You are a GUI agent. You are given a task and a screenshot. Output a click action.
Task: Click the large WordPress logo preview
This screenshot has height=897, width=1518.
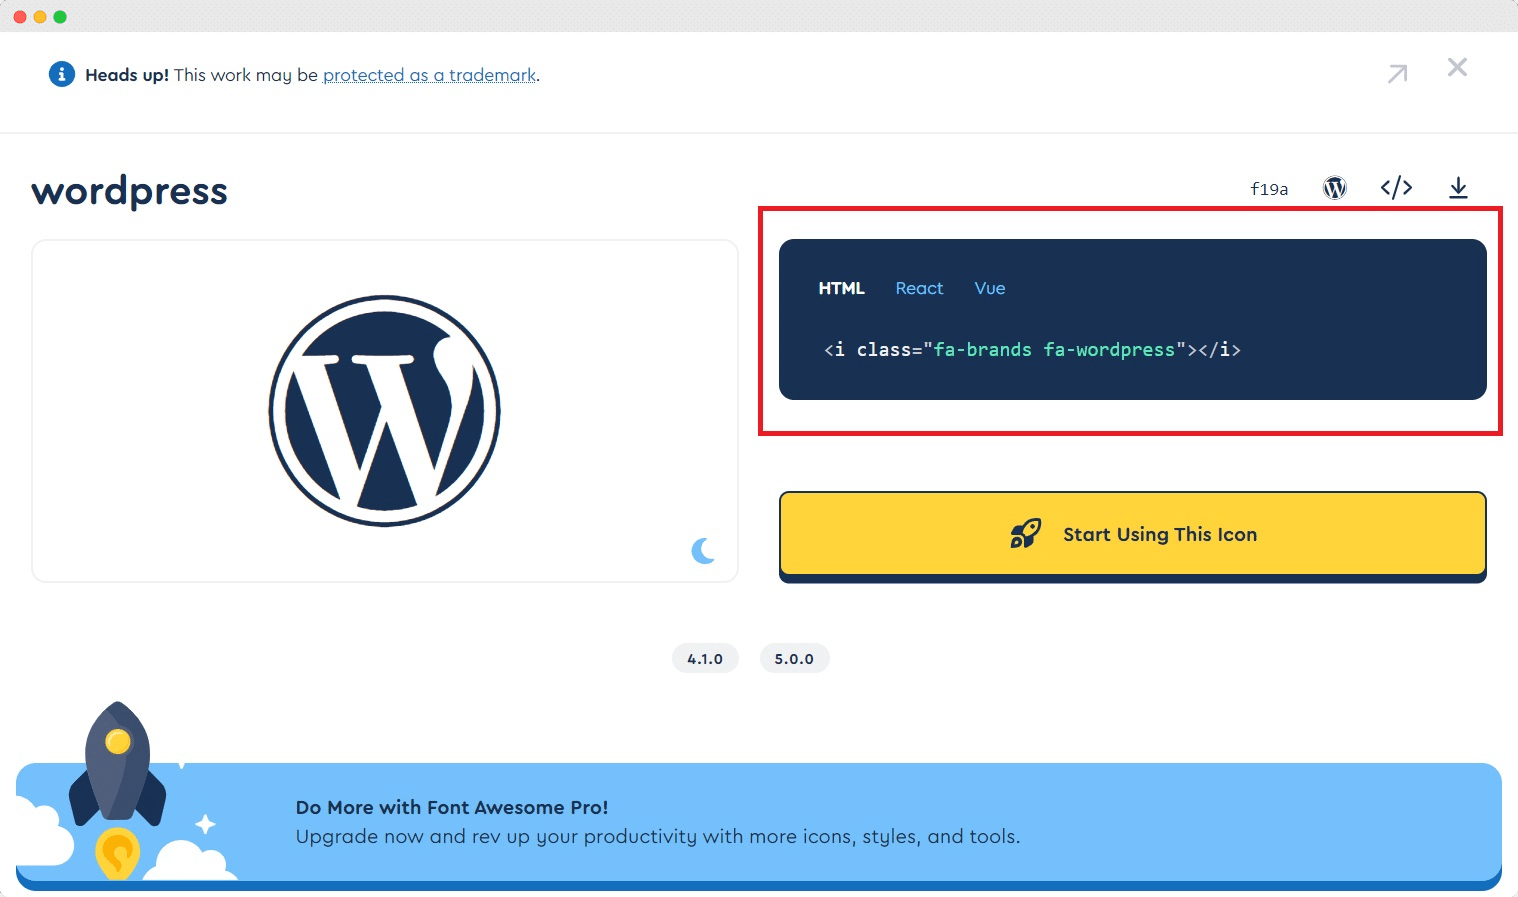(x=385, y=411)
